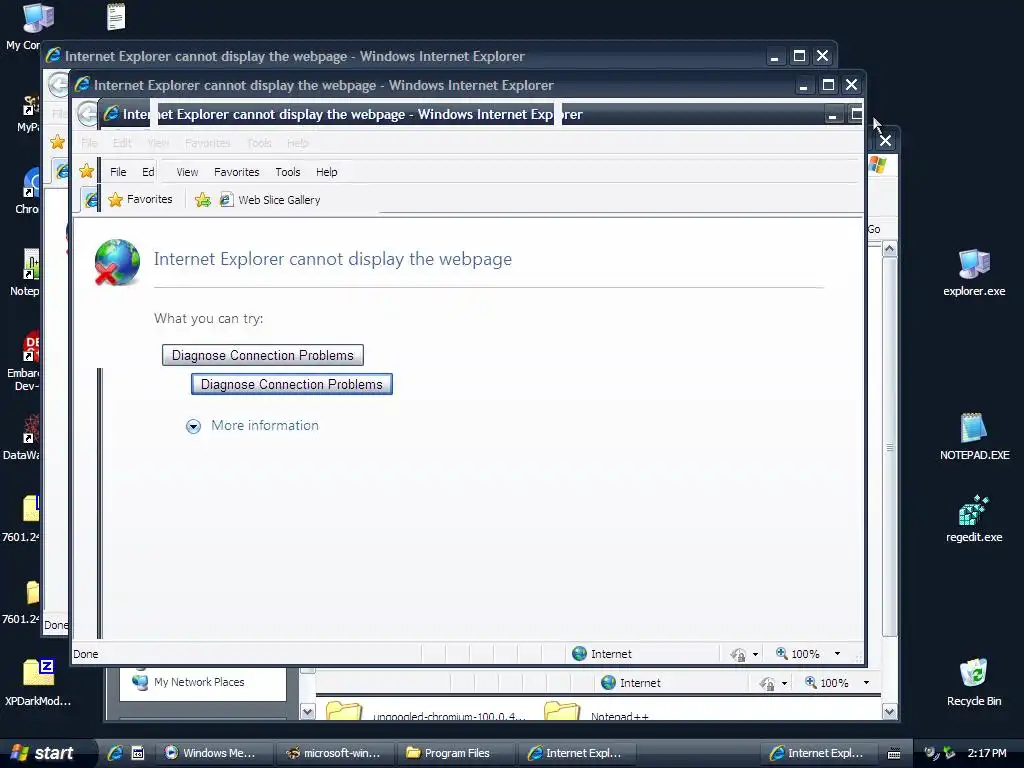Viewport: 1024px width, 768px height.
Task: Switch to the Internet Expl... taskbar button beside Program Files
Action: pos(575,753)
